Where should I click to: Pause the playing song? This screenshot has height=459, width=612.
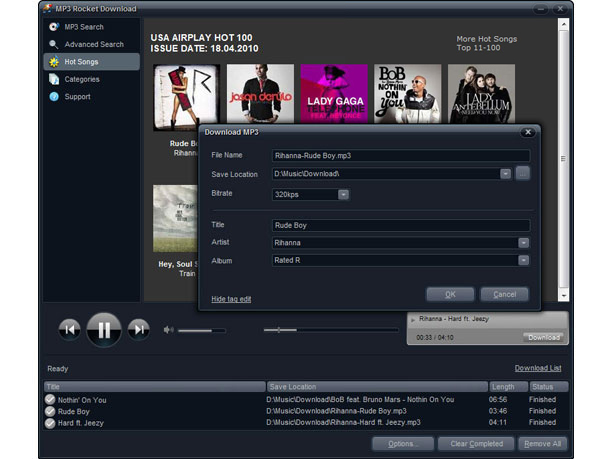point(104,330)
